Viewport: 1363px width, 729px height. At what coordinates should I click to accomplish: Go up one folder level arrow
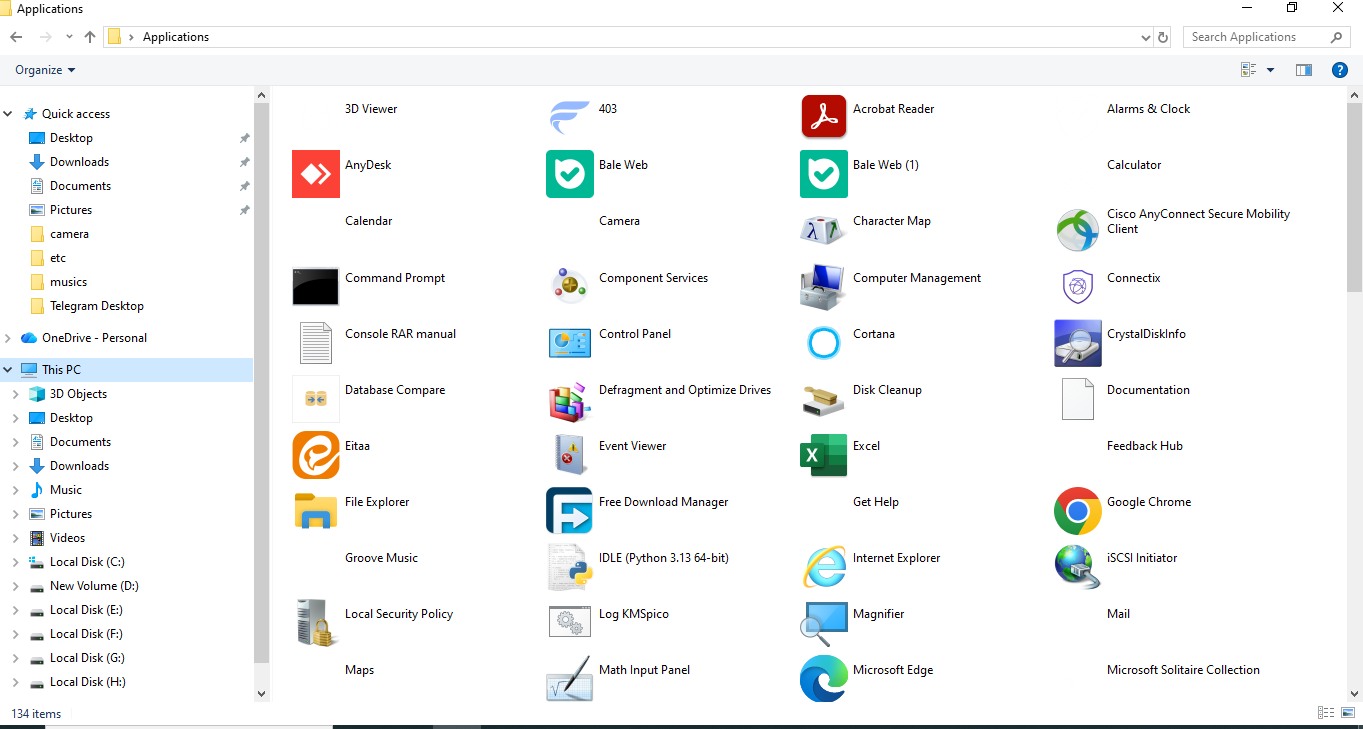click(x=90, y=37)
